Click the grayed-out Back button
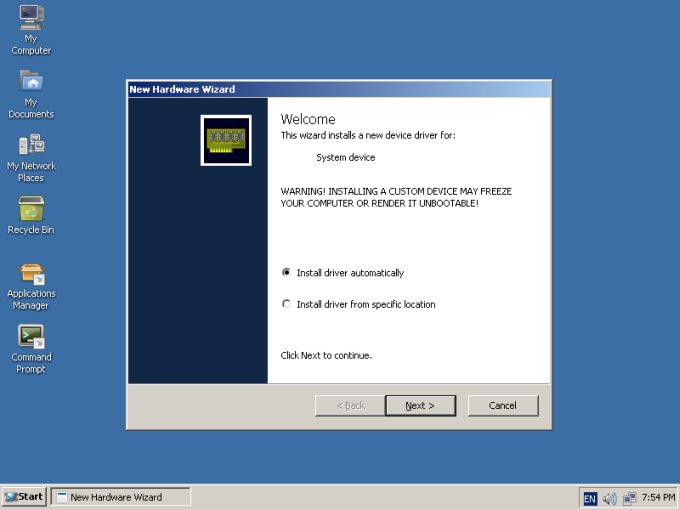Screen dimensions: 680x510 350,405
